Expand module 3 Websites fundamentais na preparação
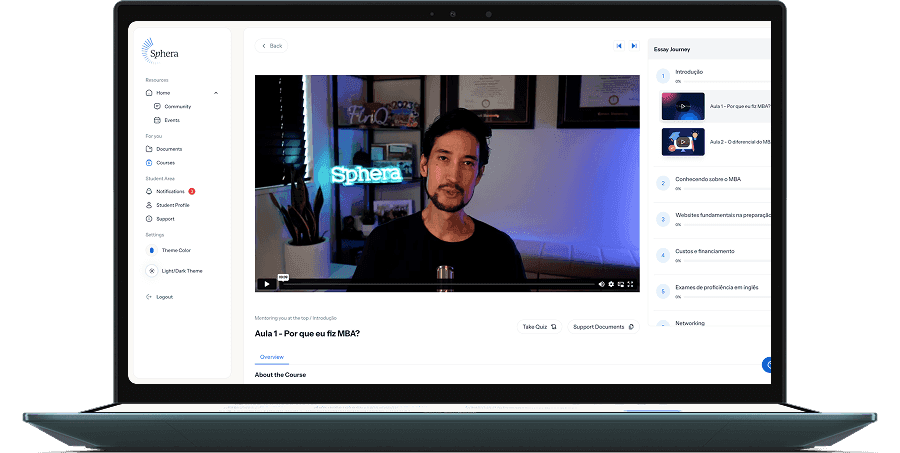Image resolution: width=900 pixels, height=453 pixels. [x=713, y=219]
